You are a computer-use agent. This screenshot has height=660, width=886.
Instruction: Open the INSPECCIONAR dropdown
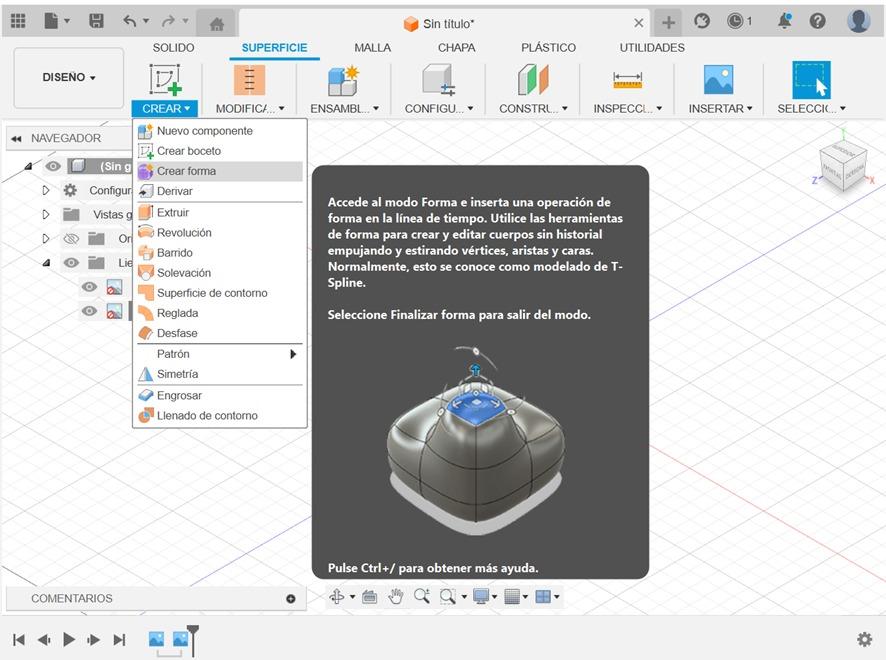[627, 108]
